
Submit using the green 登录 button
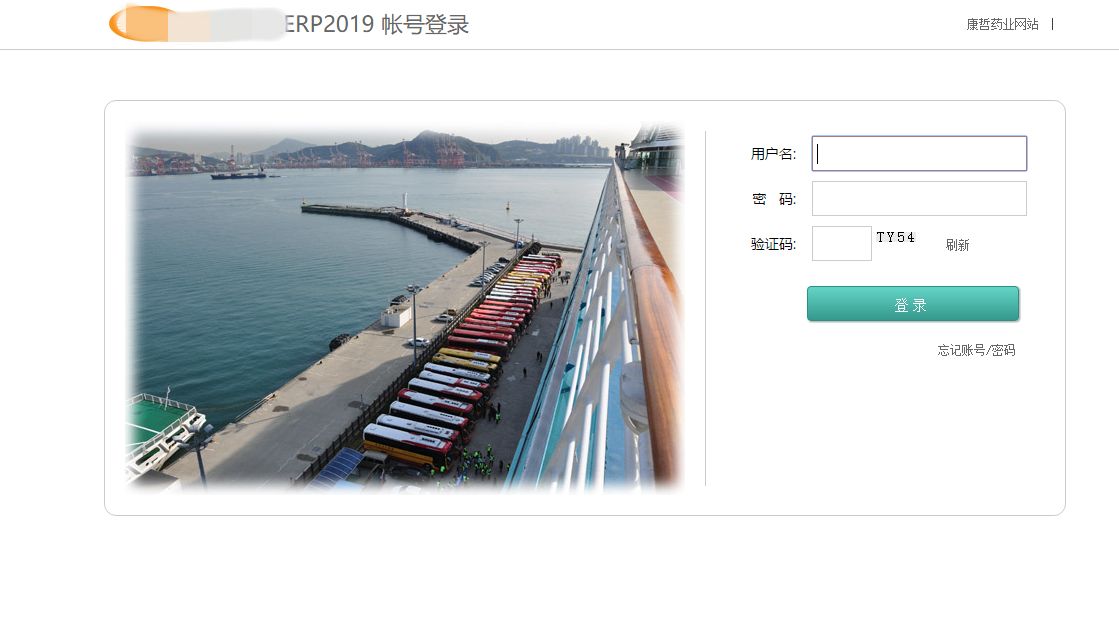(913, 304)
